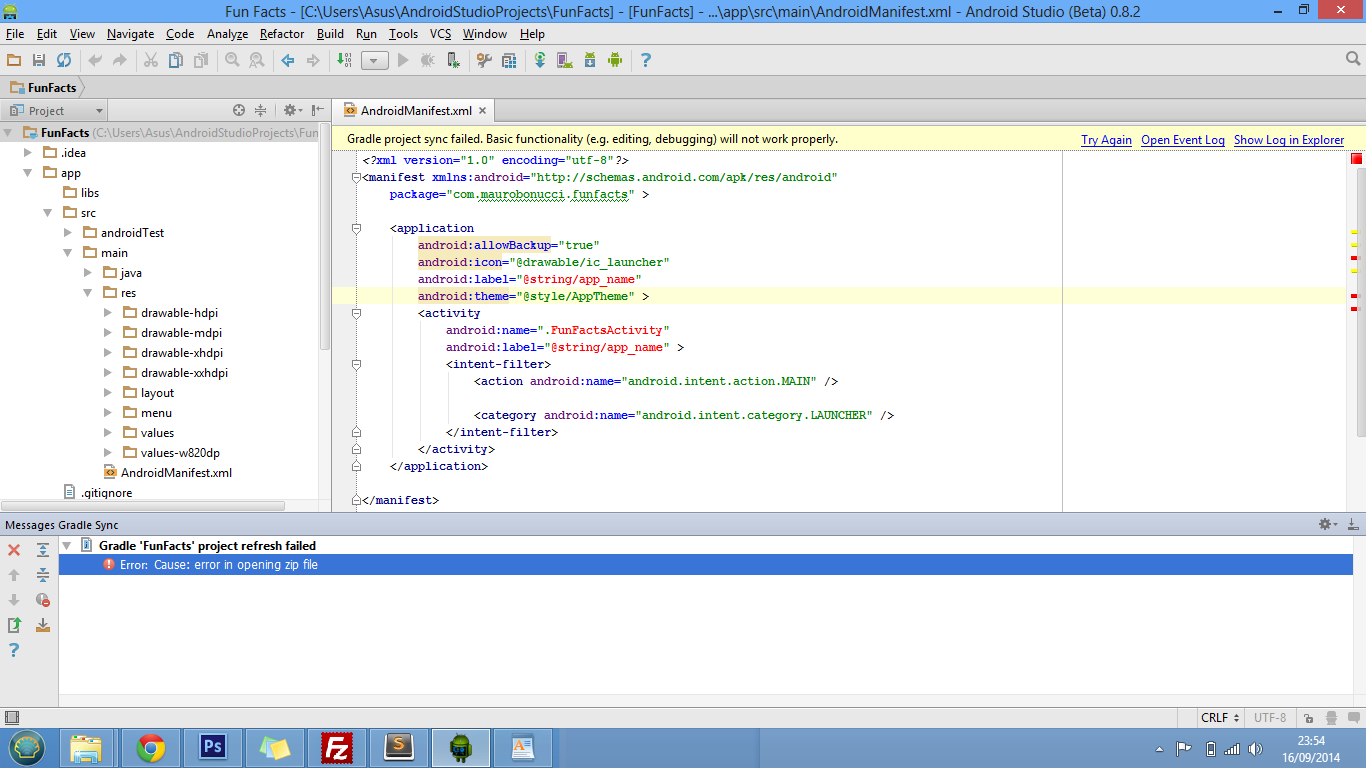Click the Save All floppy disk icon
Viewport: 1366px width, 768px height.
tap(39, 60)
